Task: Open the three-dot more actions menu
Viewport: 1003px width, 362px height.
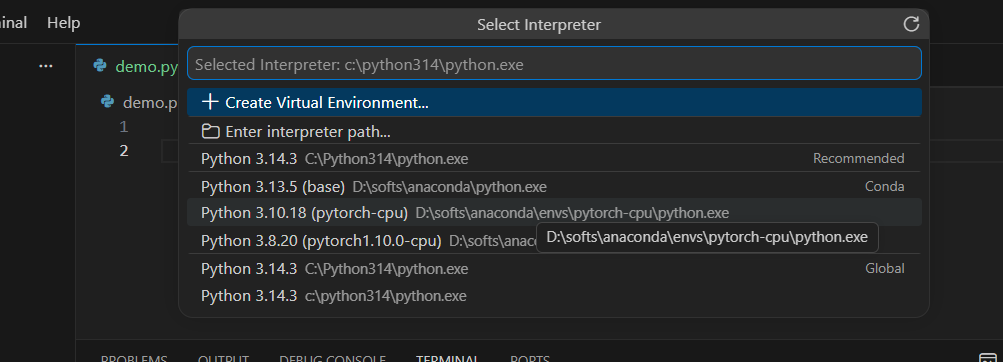Action: (46, 65)
